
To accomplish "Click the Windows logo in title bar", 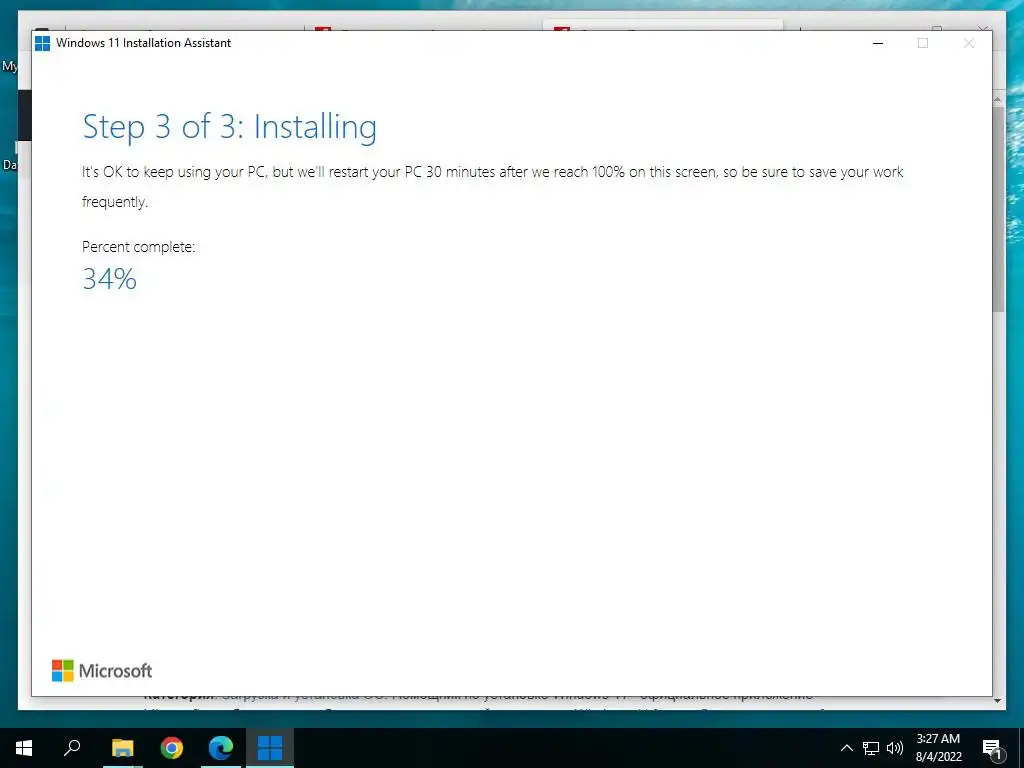I will pos(42,43).
